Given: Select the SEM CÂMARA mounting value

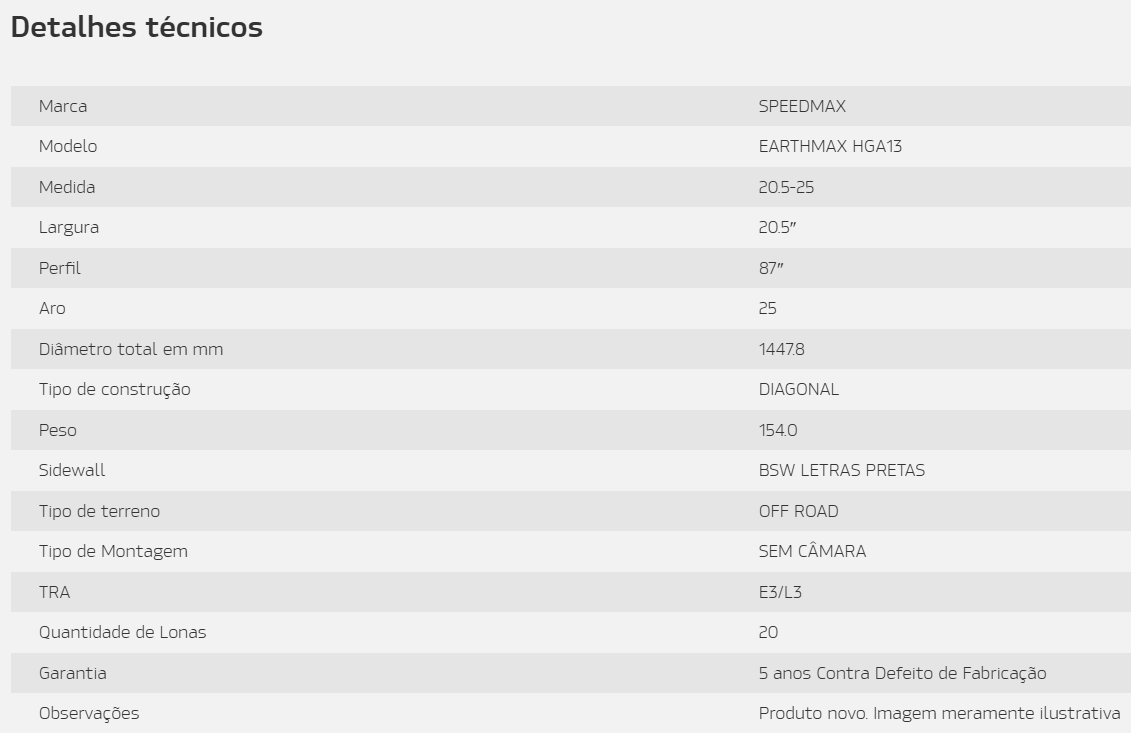Looking at the screenshot, I should 812,551.
